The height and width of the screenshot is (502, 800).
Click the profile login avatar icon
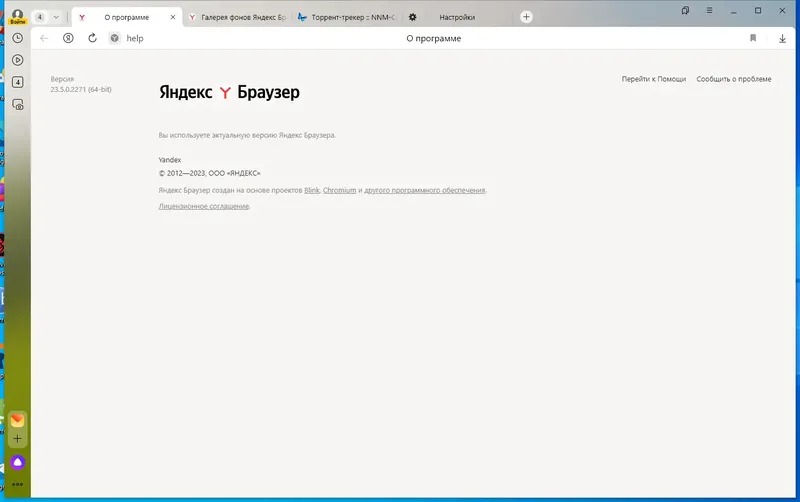click(17, 16)
